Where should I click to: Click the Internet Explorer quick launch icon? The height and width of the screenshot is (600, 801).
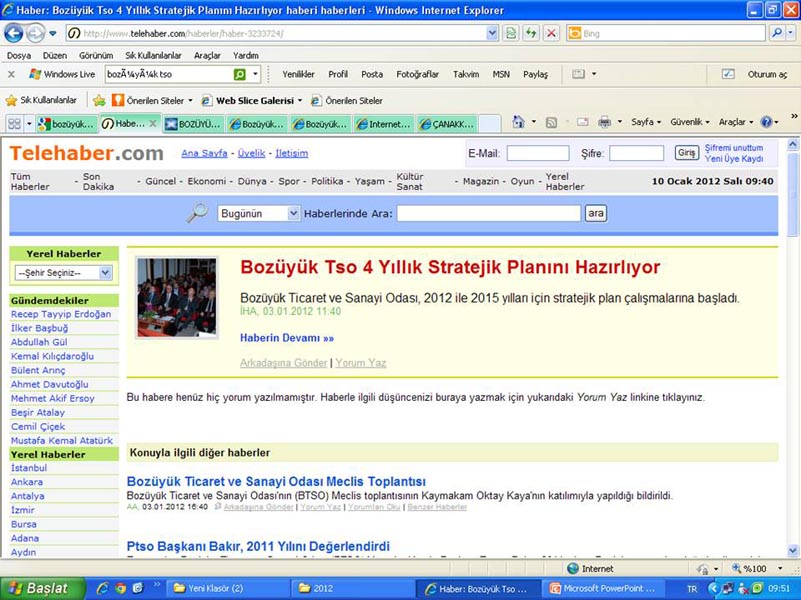pyautogui.click(x=103, y=588)
